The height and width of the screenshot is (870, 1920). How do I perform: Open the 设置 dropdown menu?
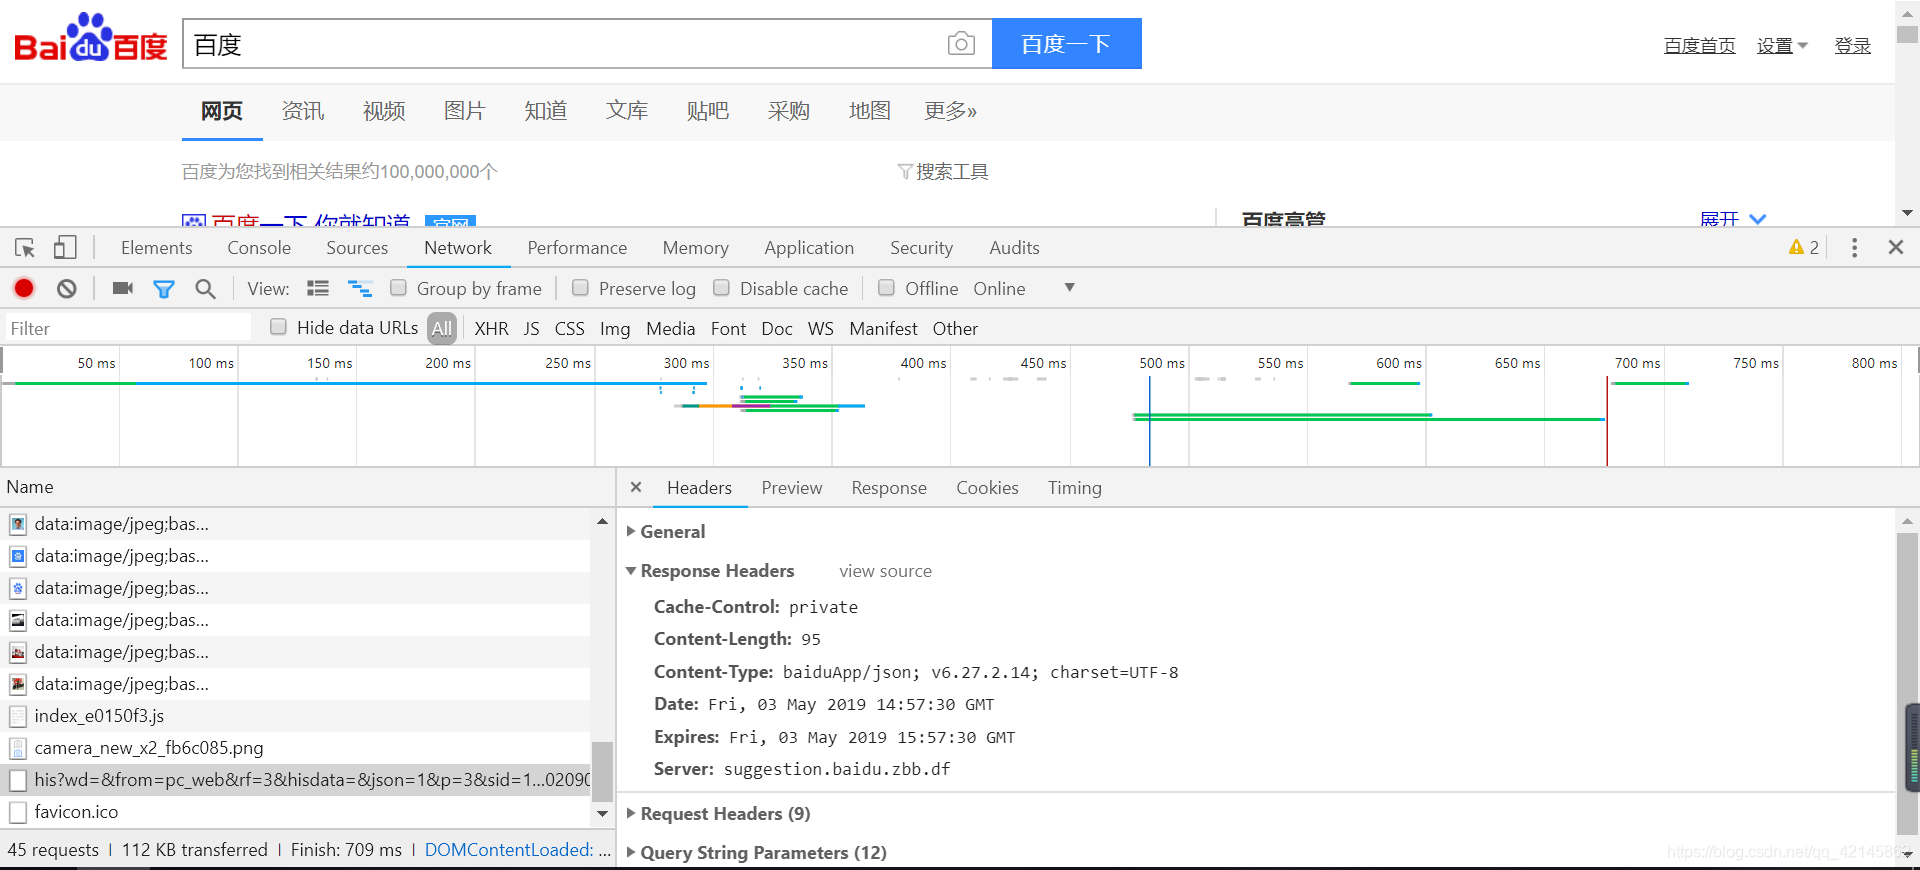coord(1783,46)
